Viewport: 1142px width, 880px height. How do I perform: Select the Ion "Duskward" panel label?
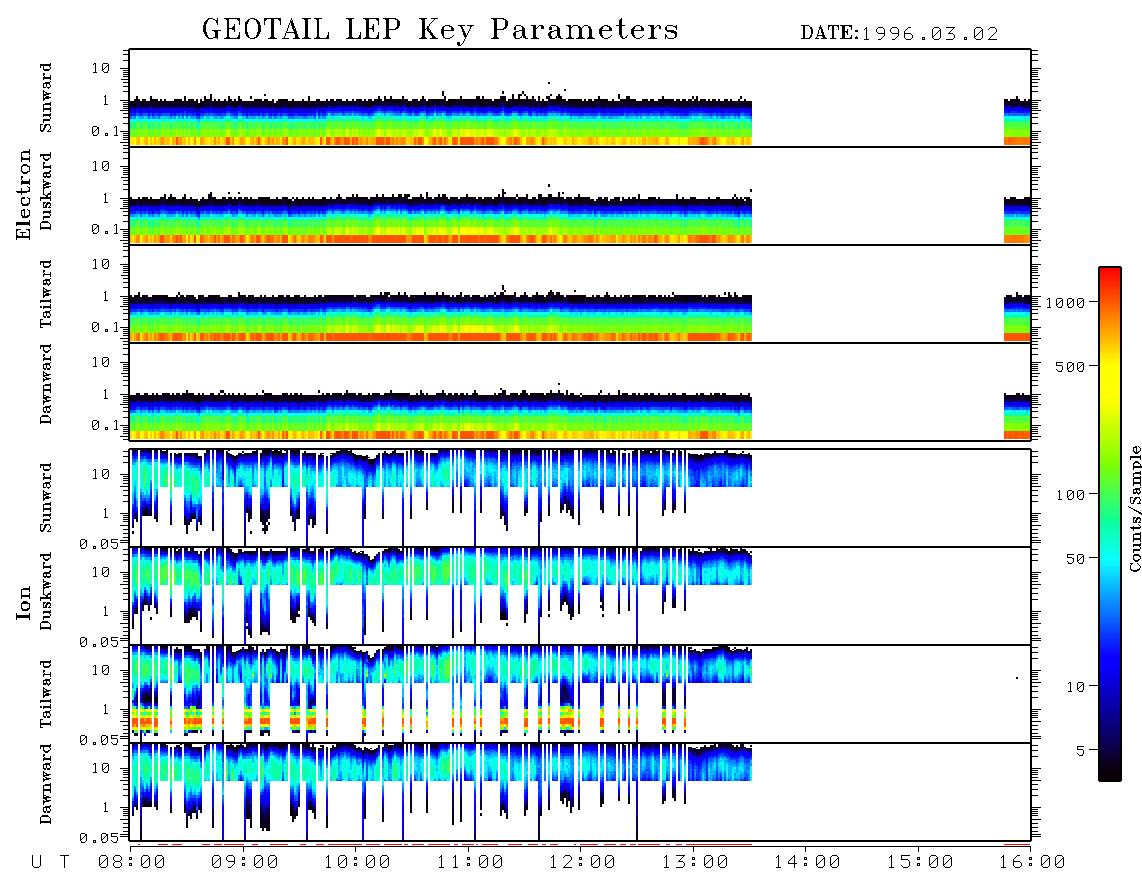(x=46, y=591)
